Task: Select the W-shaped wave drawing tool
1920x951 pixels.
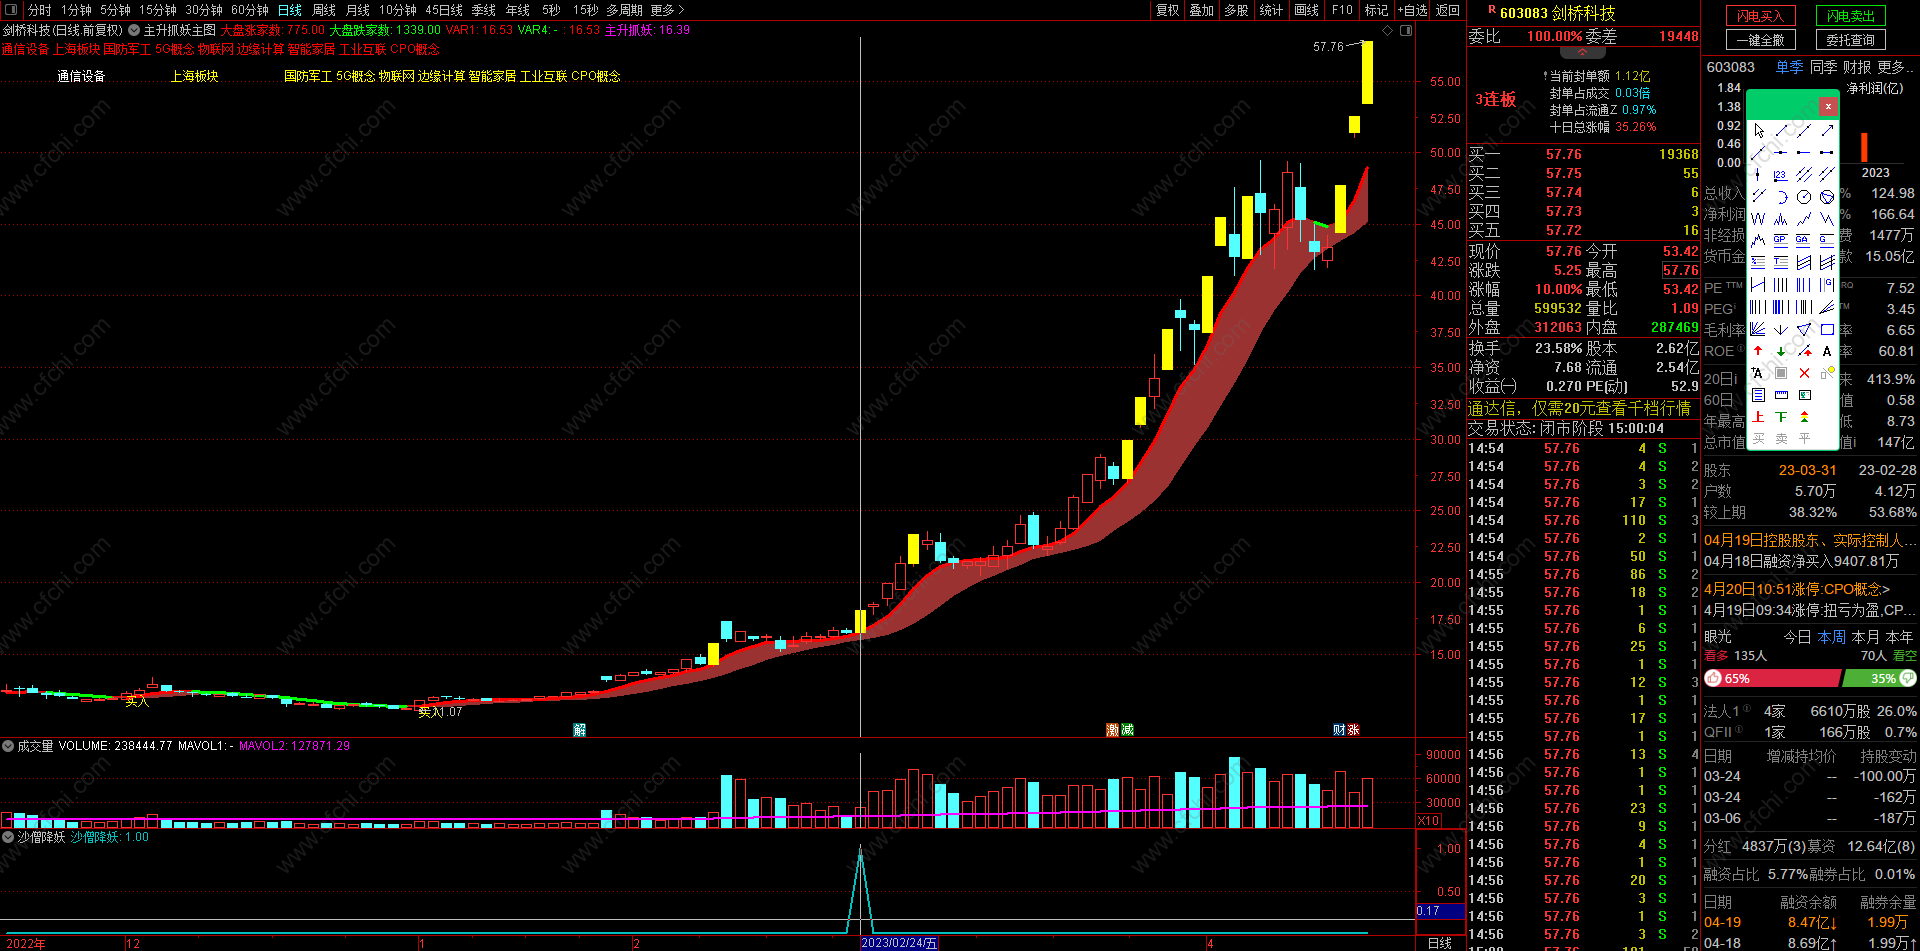Action: [1758, 219]
